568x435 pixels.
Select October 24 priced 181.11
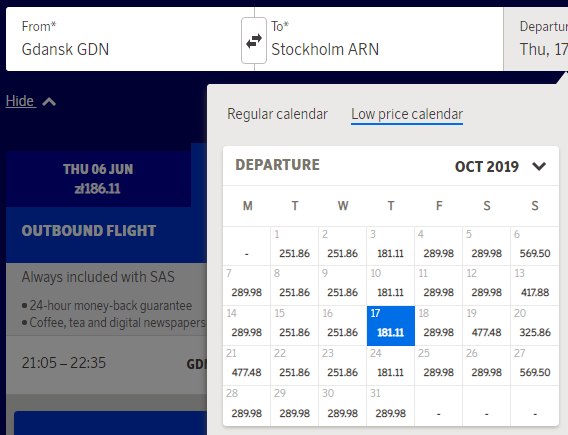click(x=390, y=365)
